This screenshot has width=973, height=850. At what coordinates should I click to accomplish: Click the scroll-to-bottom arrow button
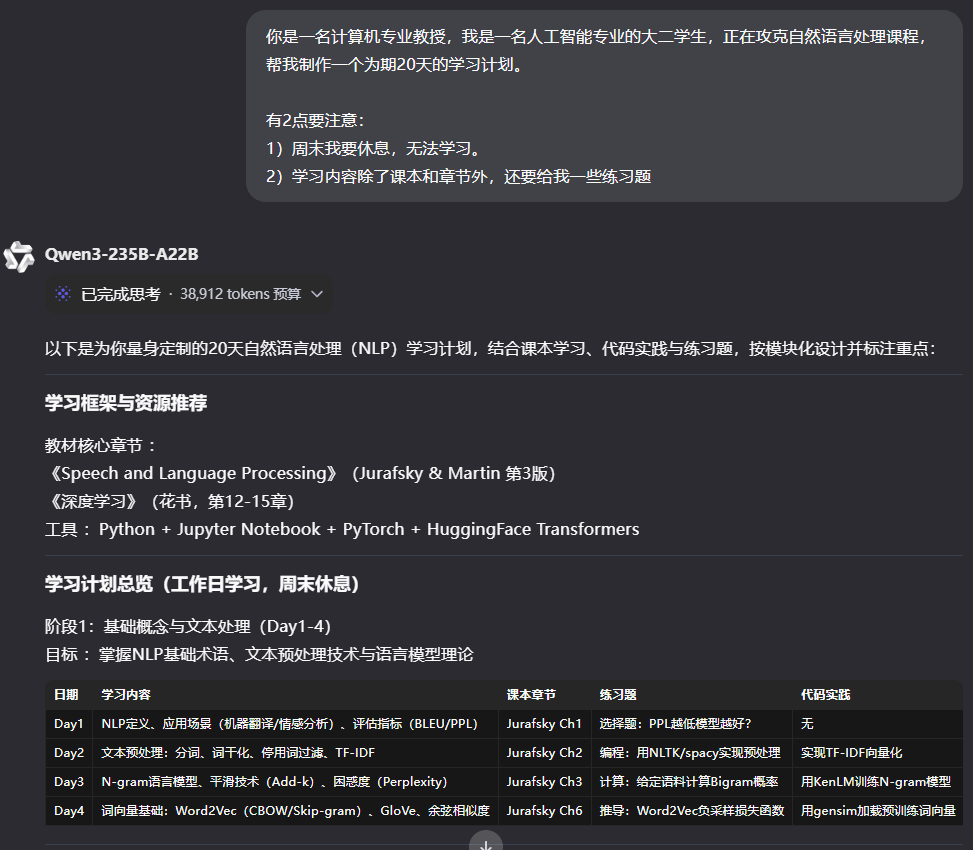tap(486, 843)
